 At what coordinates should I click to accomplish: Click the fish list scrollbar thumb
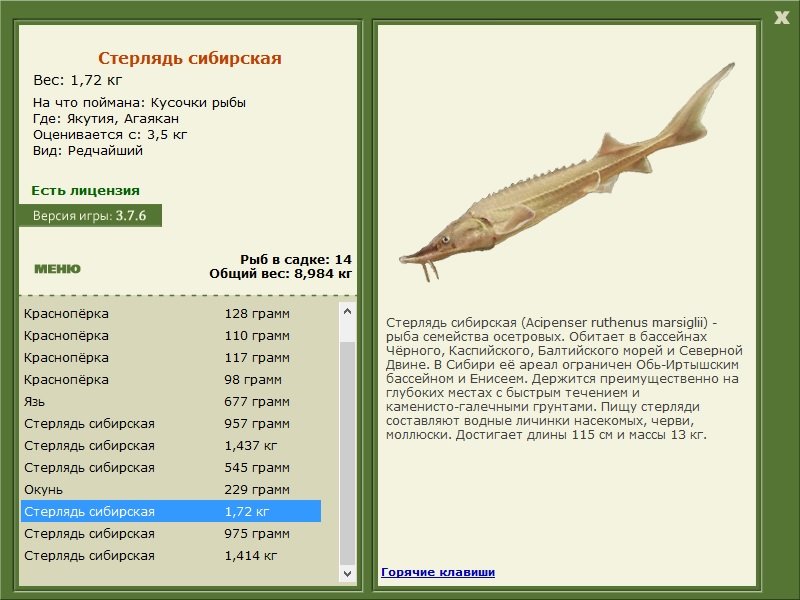pos(347,453)
